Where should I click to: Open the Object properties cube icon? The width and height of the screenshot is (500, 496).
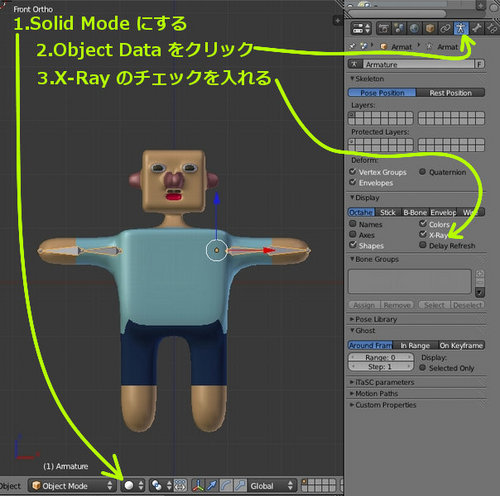click(430, 28)
